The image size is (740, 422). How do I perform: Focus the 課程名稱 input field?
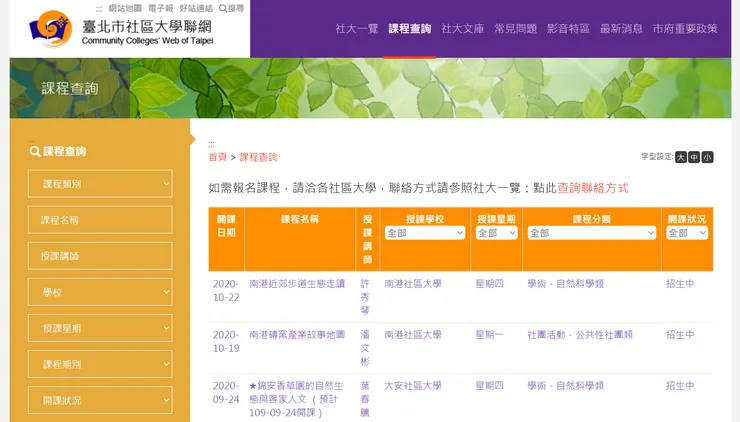[100, 220]
